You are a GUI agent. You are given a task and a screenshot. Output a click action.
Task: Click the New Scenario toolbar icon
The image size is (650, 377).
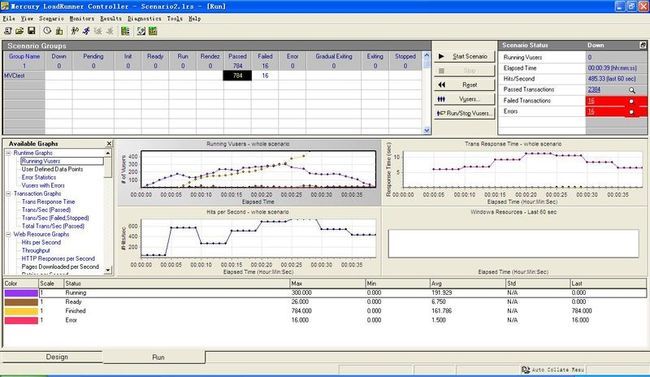(x=7, y=31)
